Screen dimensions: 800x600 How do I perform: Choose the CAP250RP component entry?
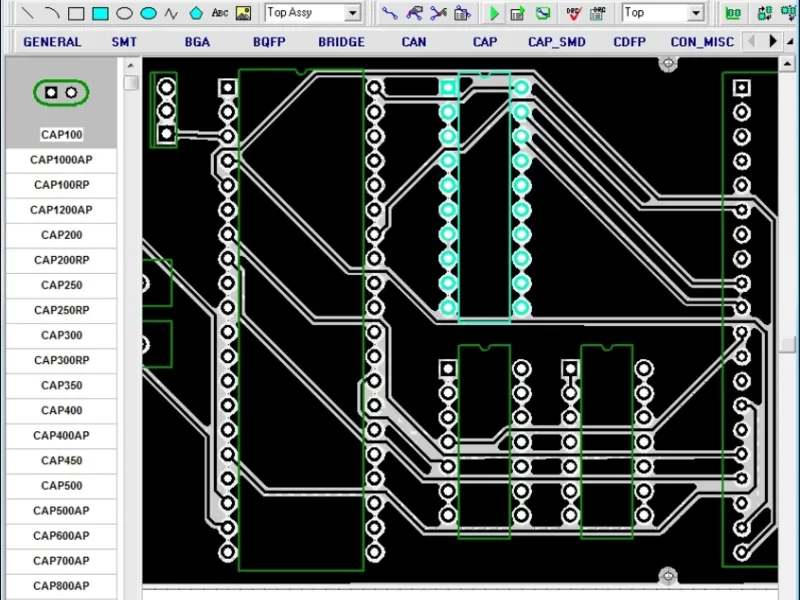[61, 310]
